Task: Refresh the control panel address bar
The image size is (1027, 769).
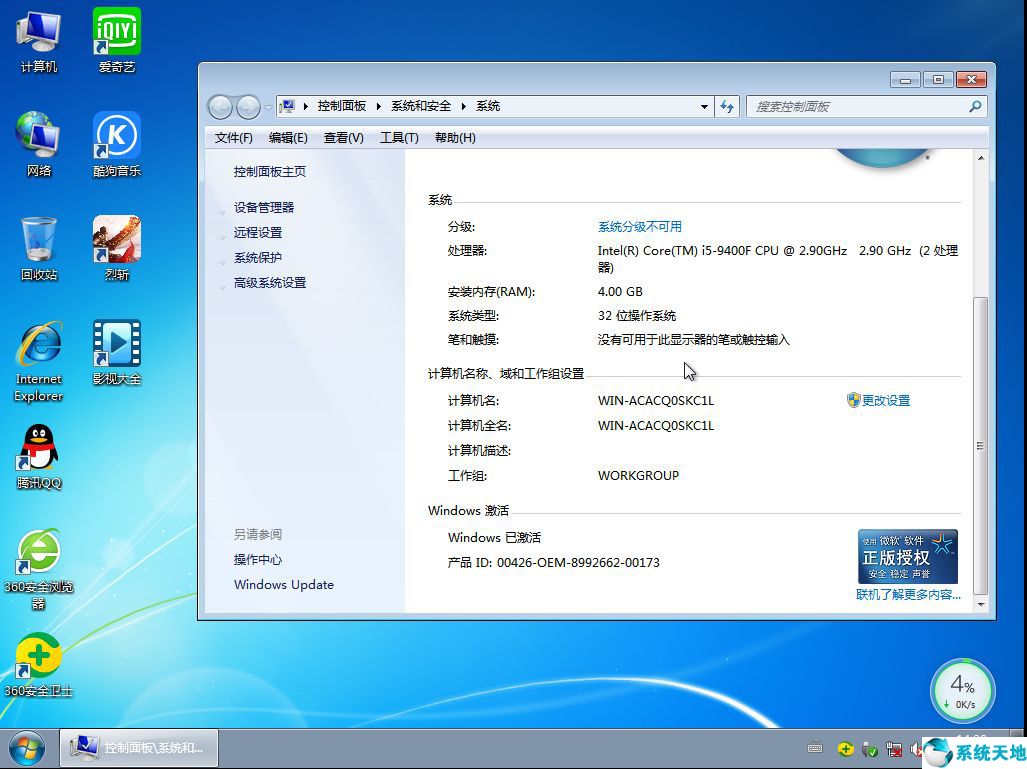Action: 727,106
